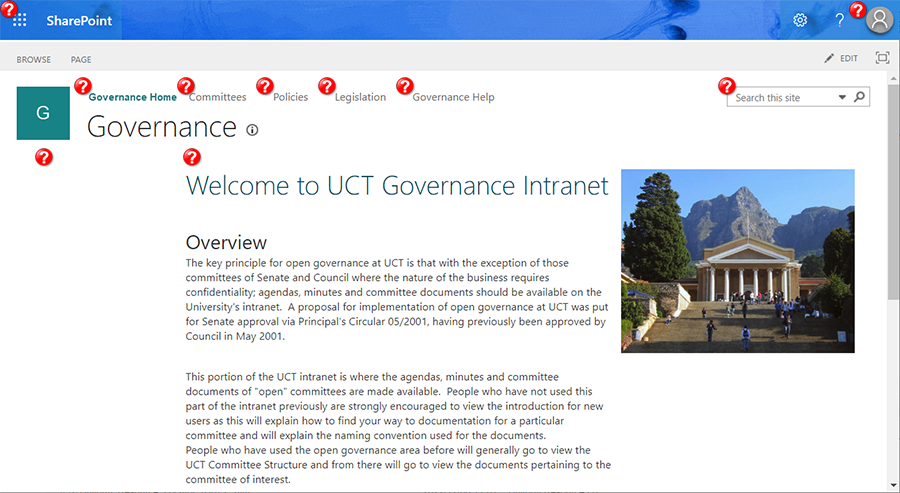This screenshot has height=493, width=900.
Task: Open the Policies navigation link
Action: pyautogui.click(x=290, y=97)
